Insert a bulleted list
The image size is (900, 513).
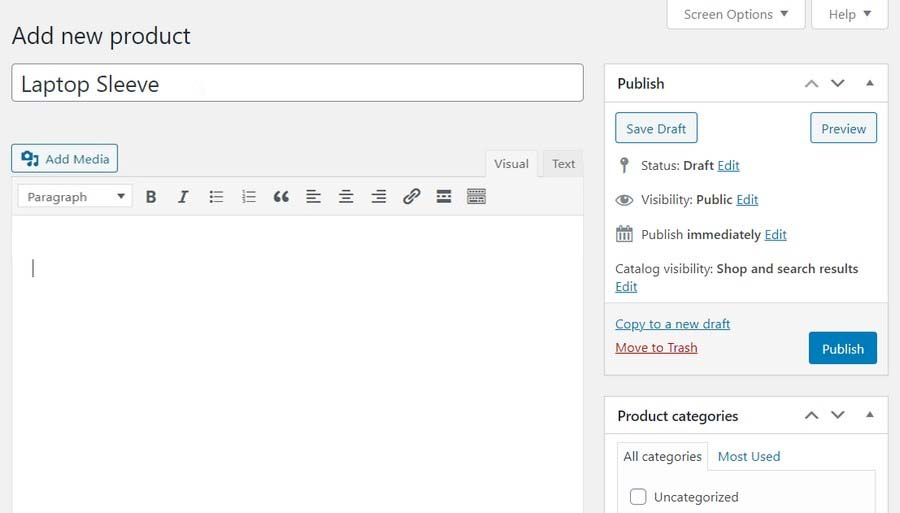point(216,197)
